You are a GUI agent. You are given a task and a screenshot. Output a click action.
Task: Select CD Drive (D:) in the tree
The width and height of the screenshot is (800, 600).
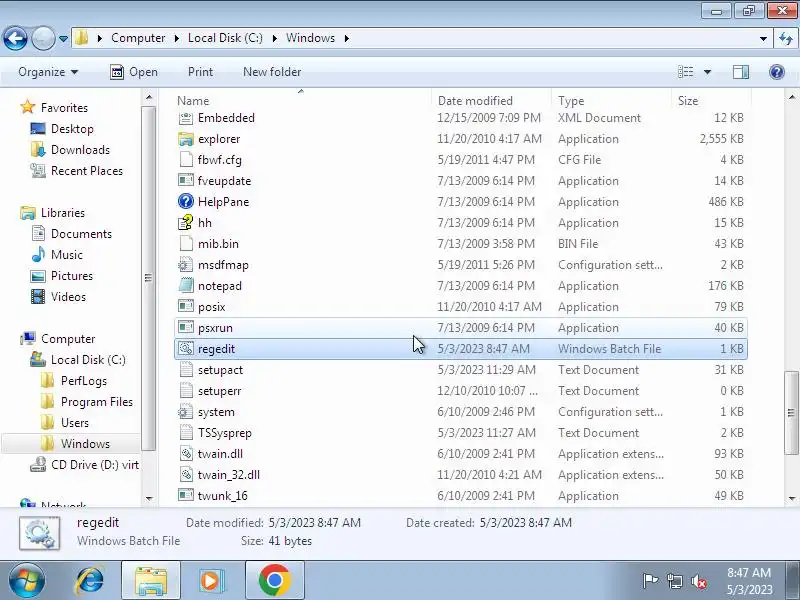tap(95, 465)
